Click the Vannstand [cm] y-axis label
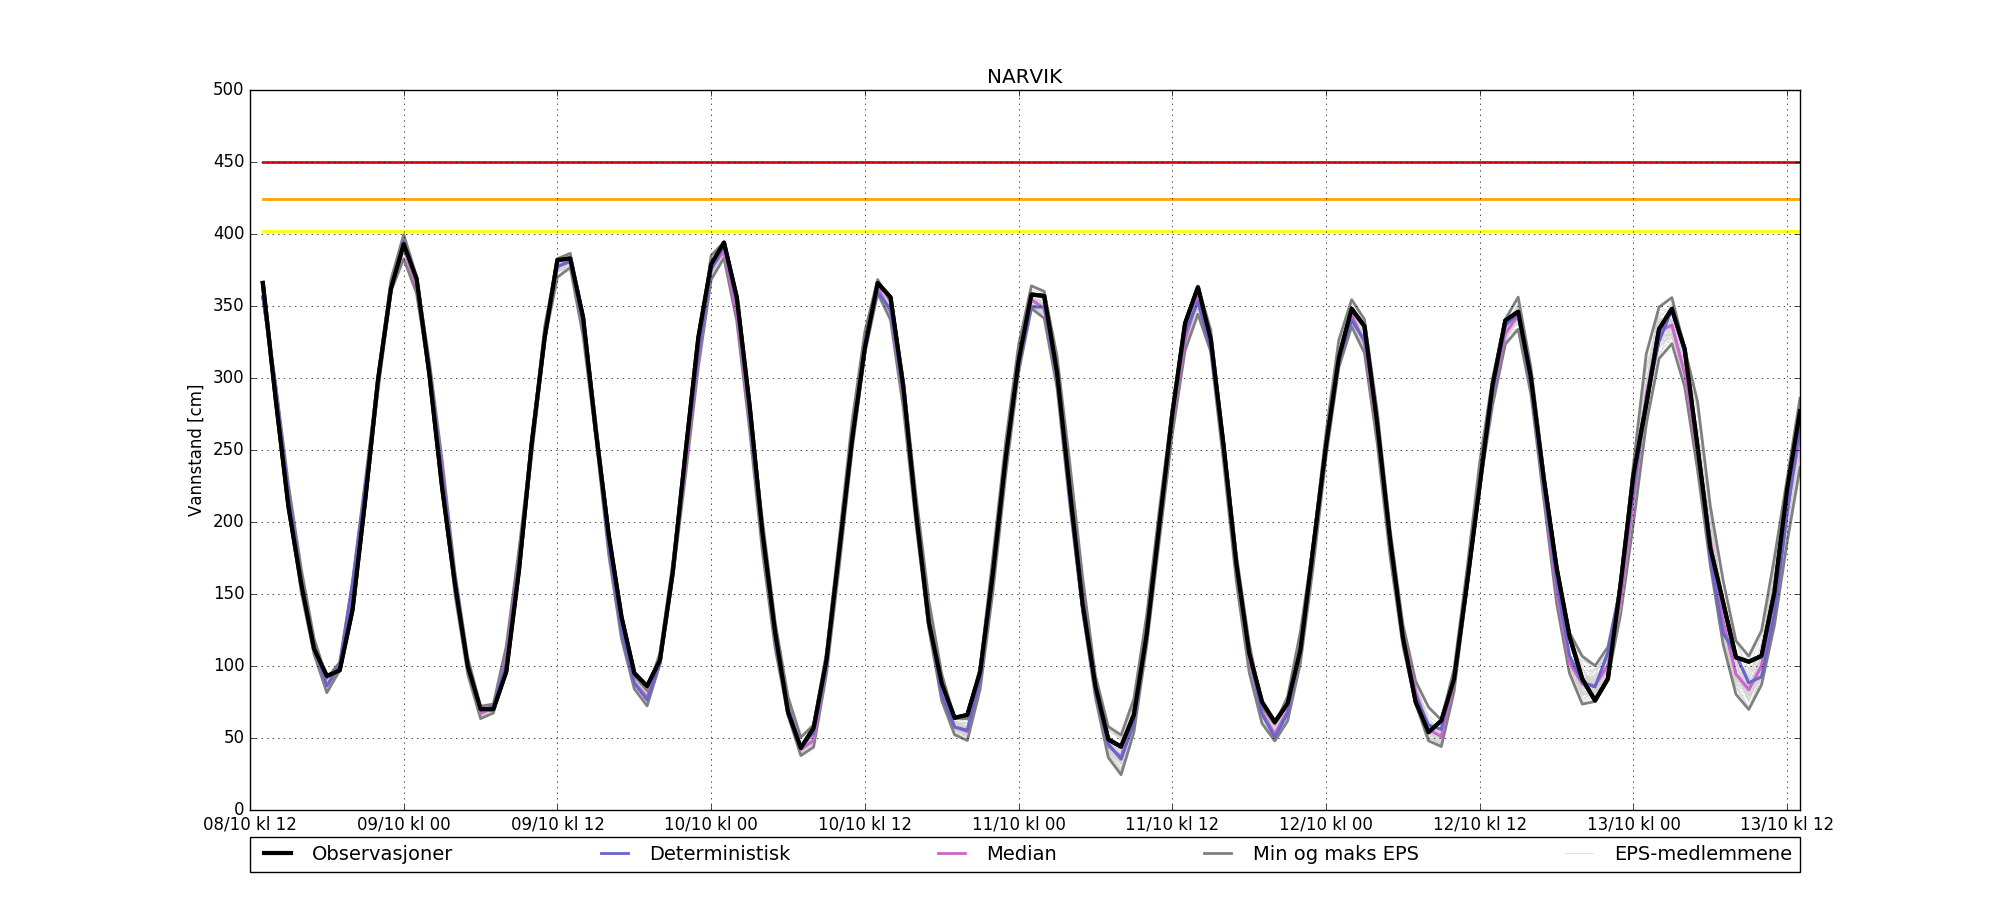 tap(195, 450)
